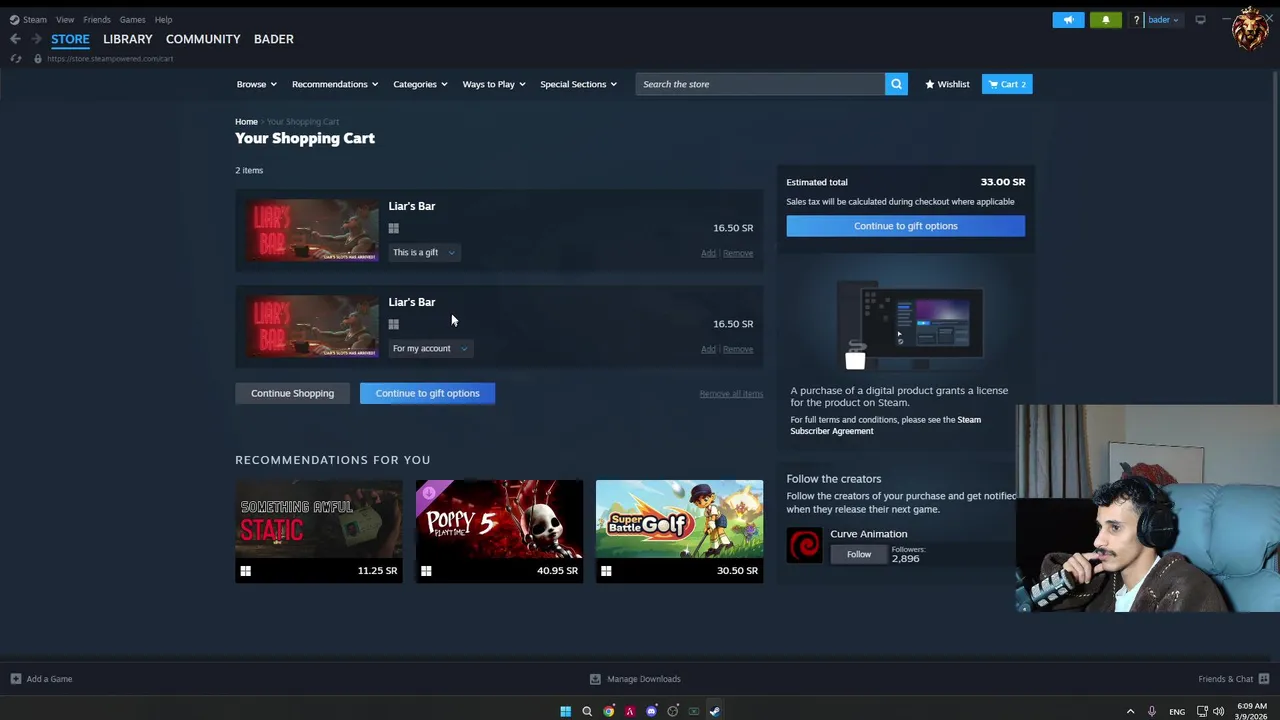1280x720 pixels.
Task: Click the Curve Animation creator logo
Action: [x=804, y=545]
